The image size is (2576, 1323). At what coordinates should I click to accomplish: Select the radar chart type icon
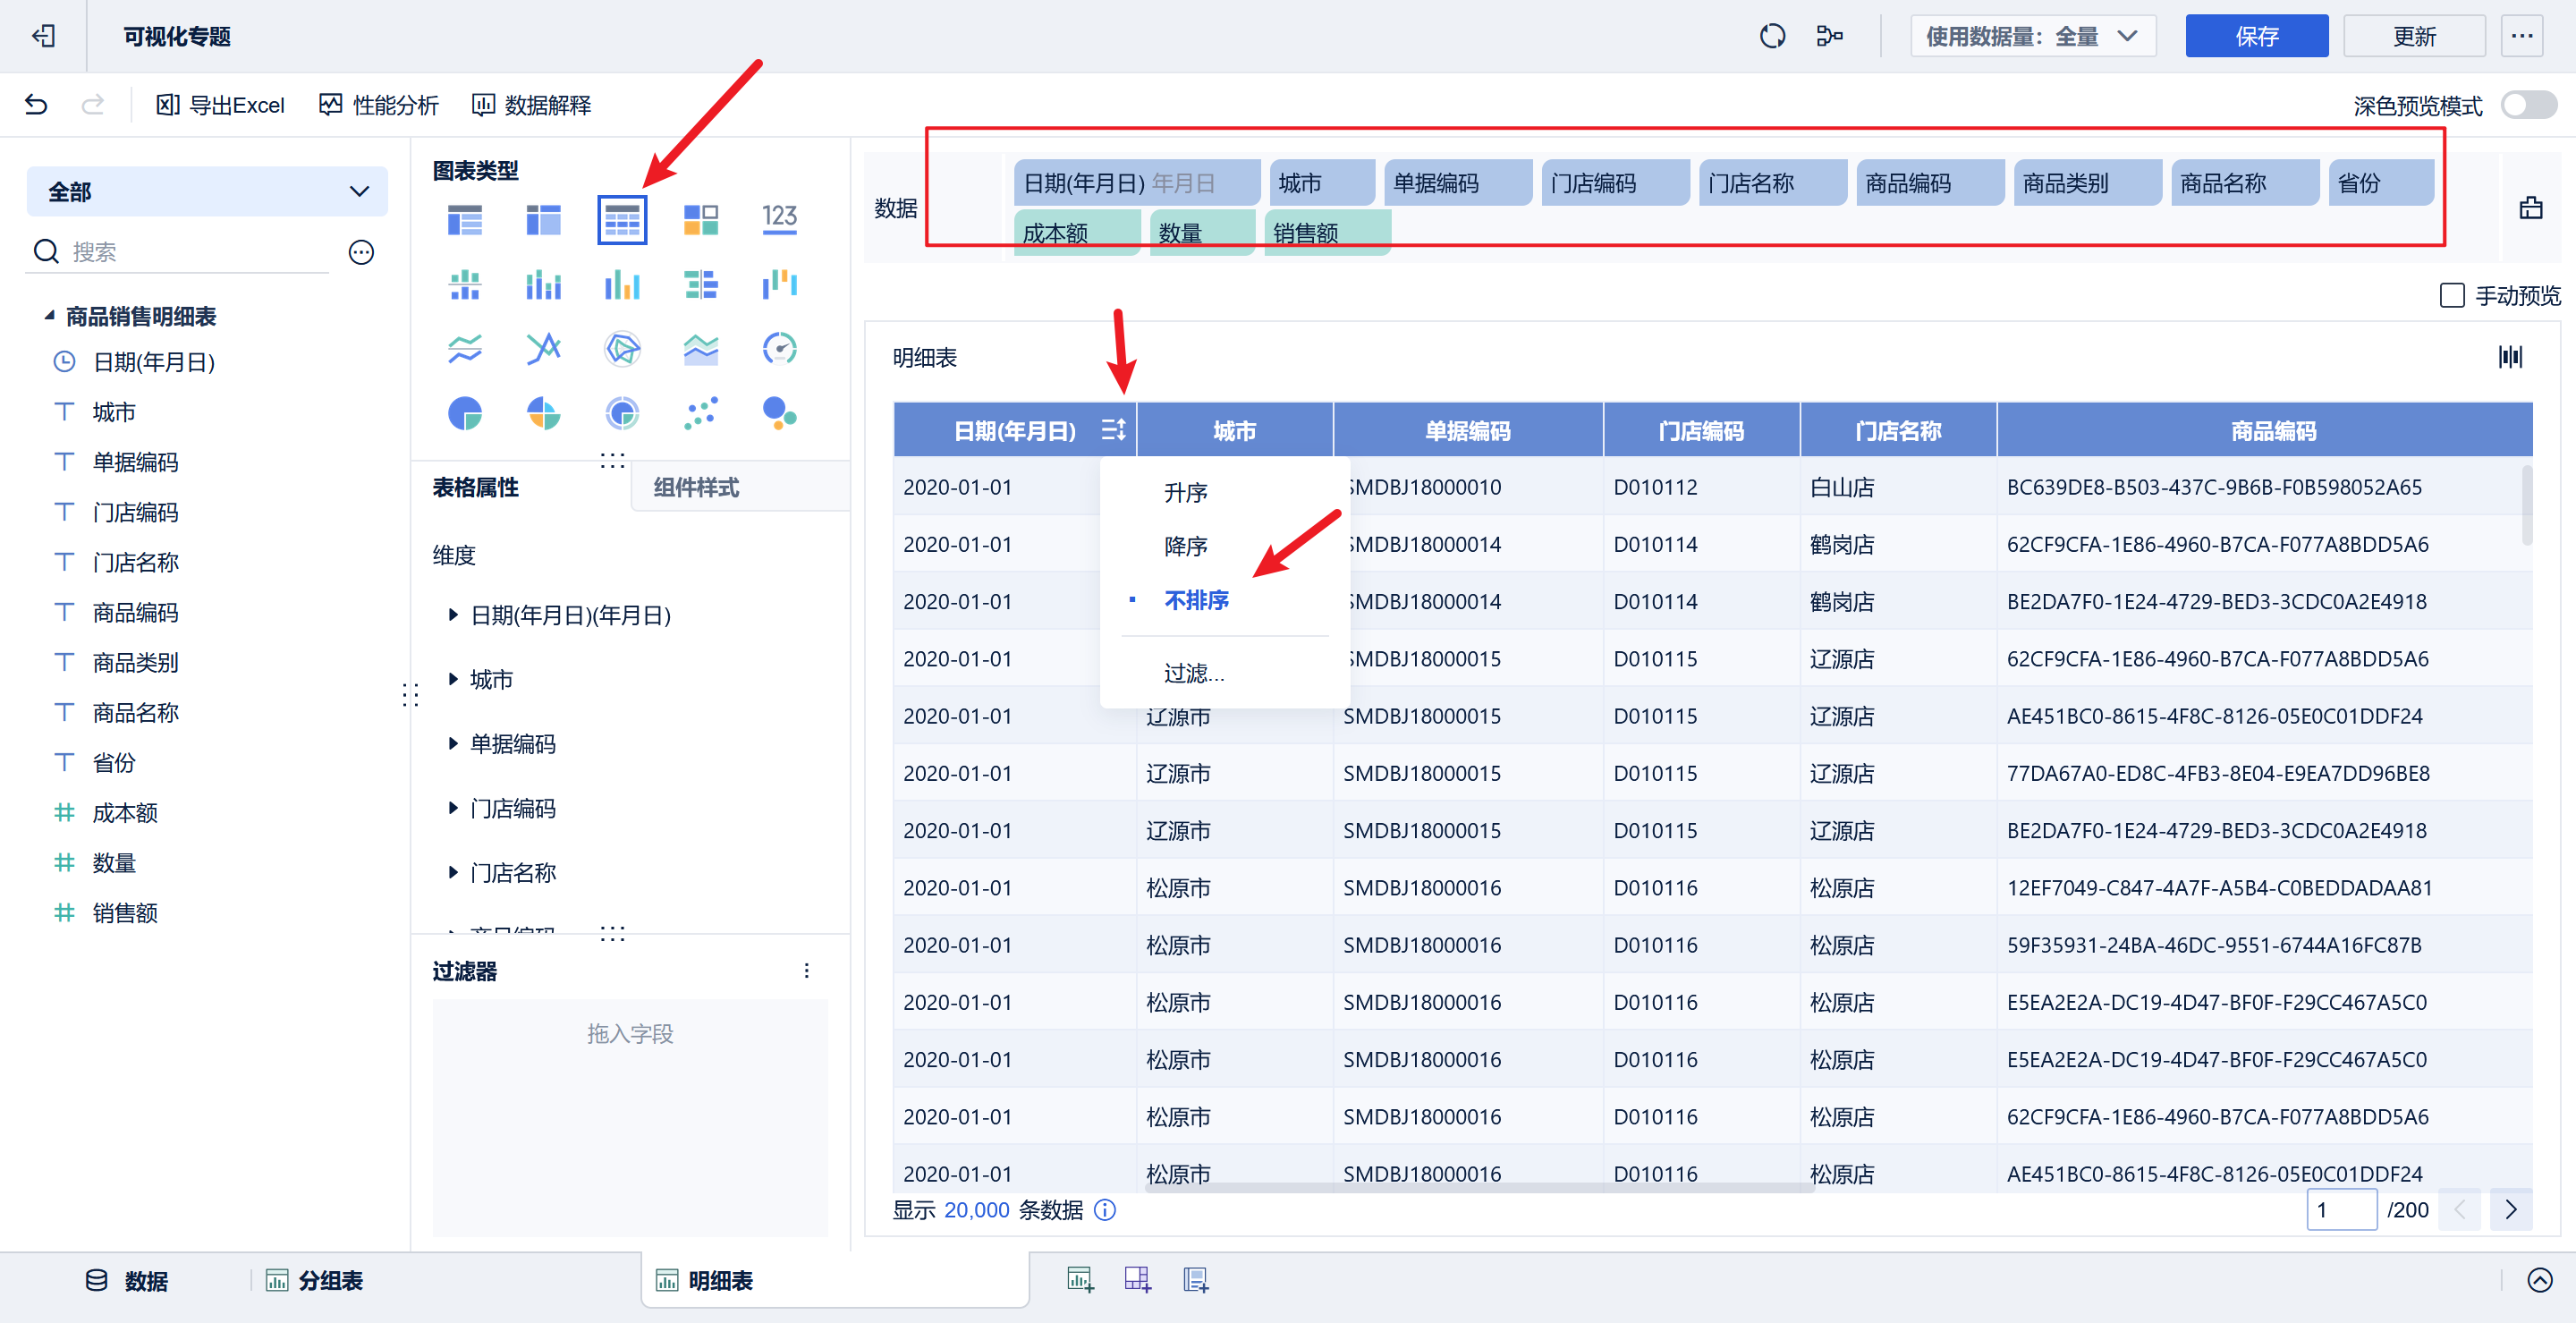point(622,349)
